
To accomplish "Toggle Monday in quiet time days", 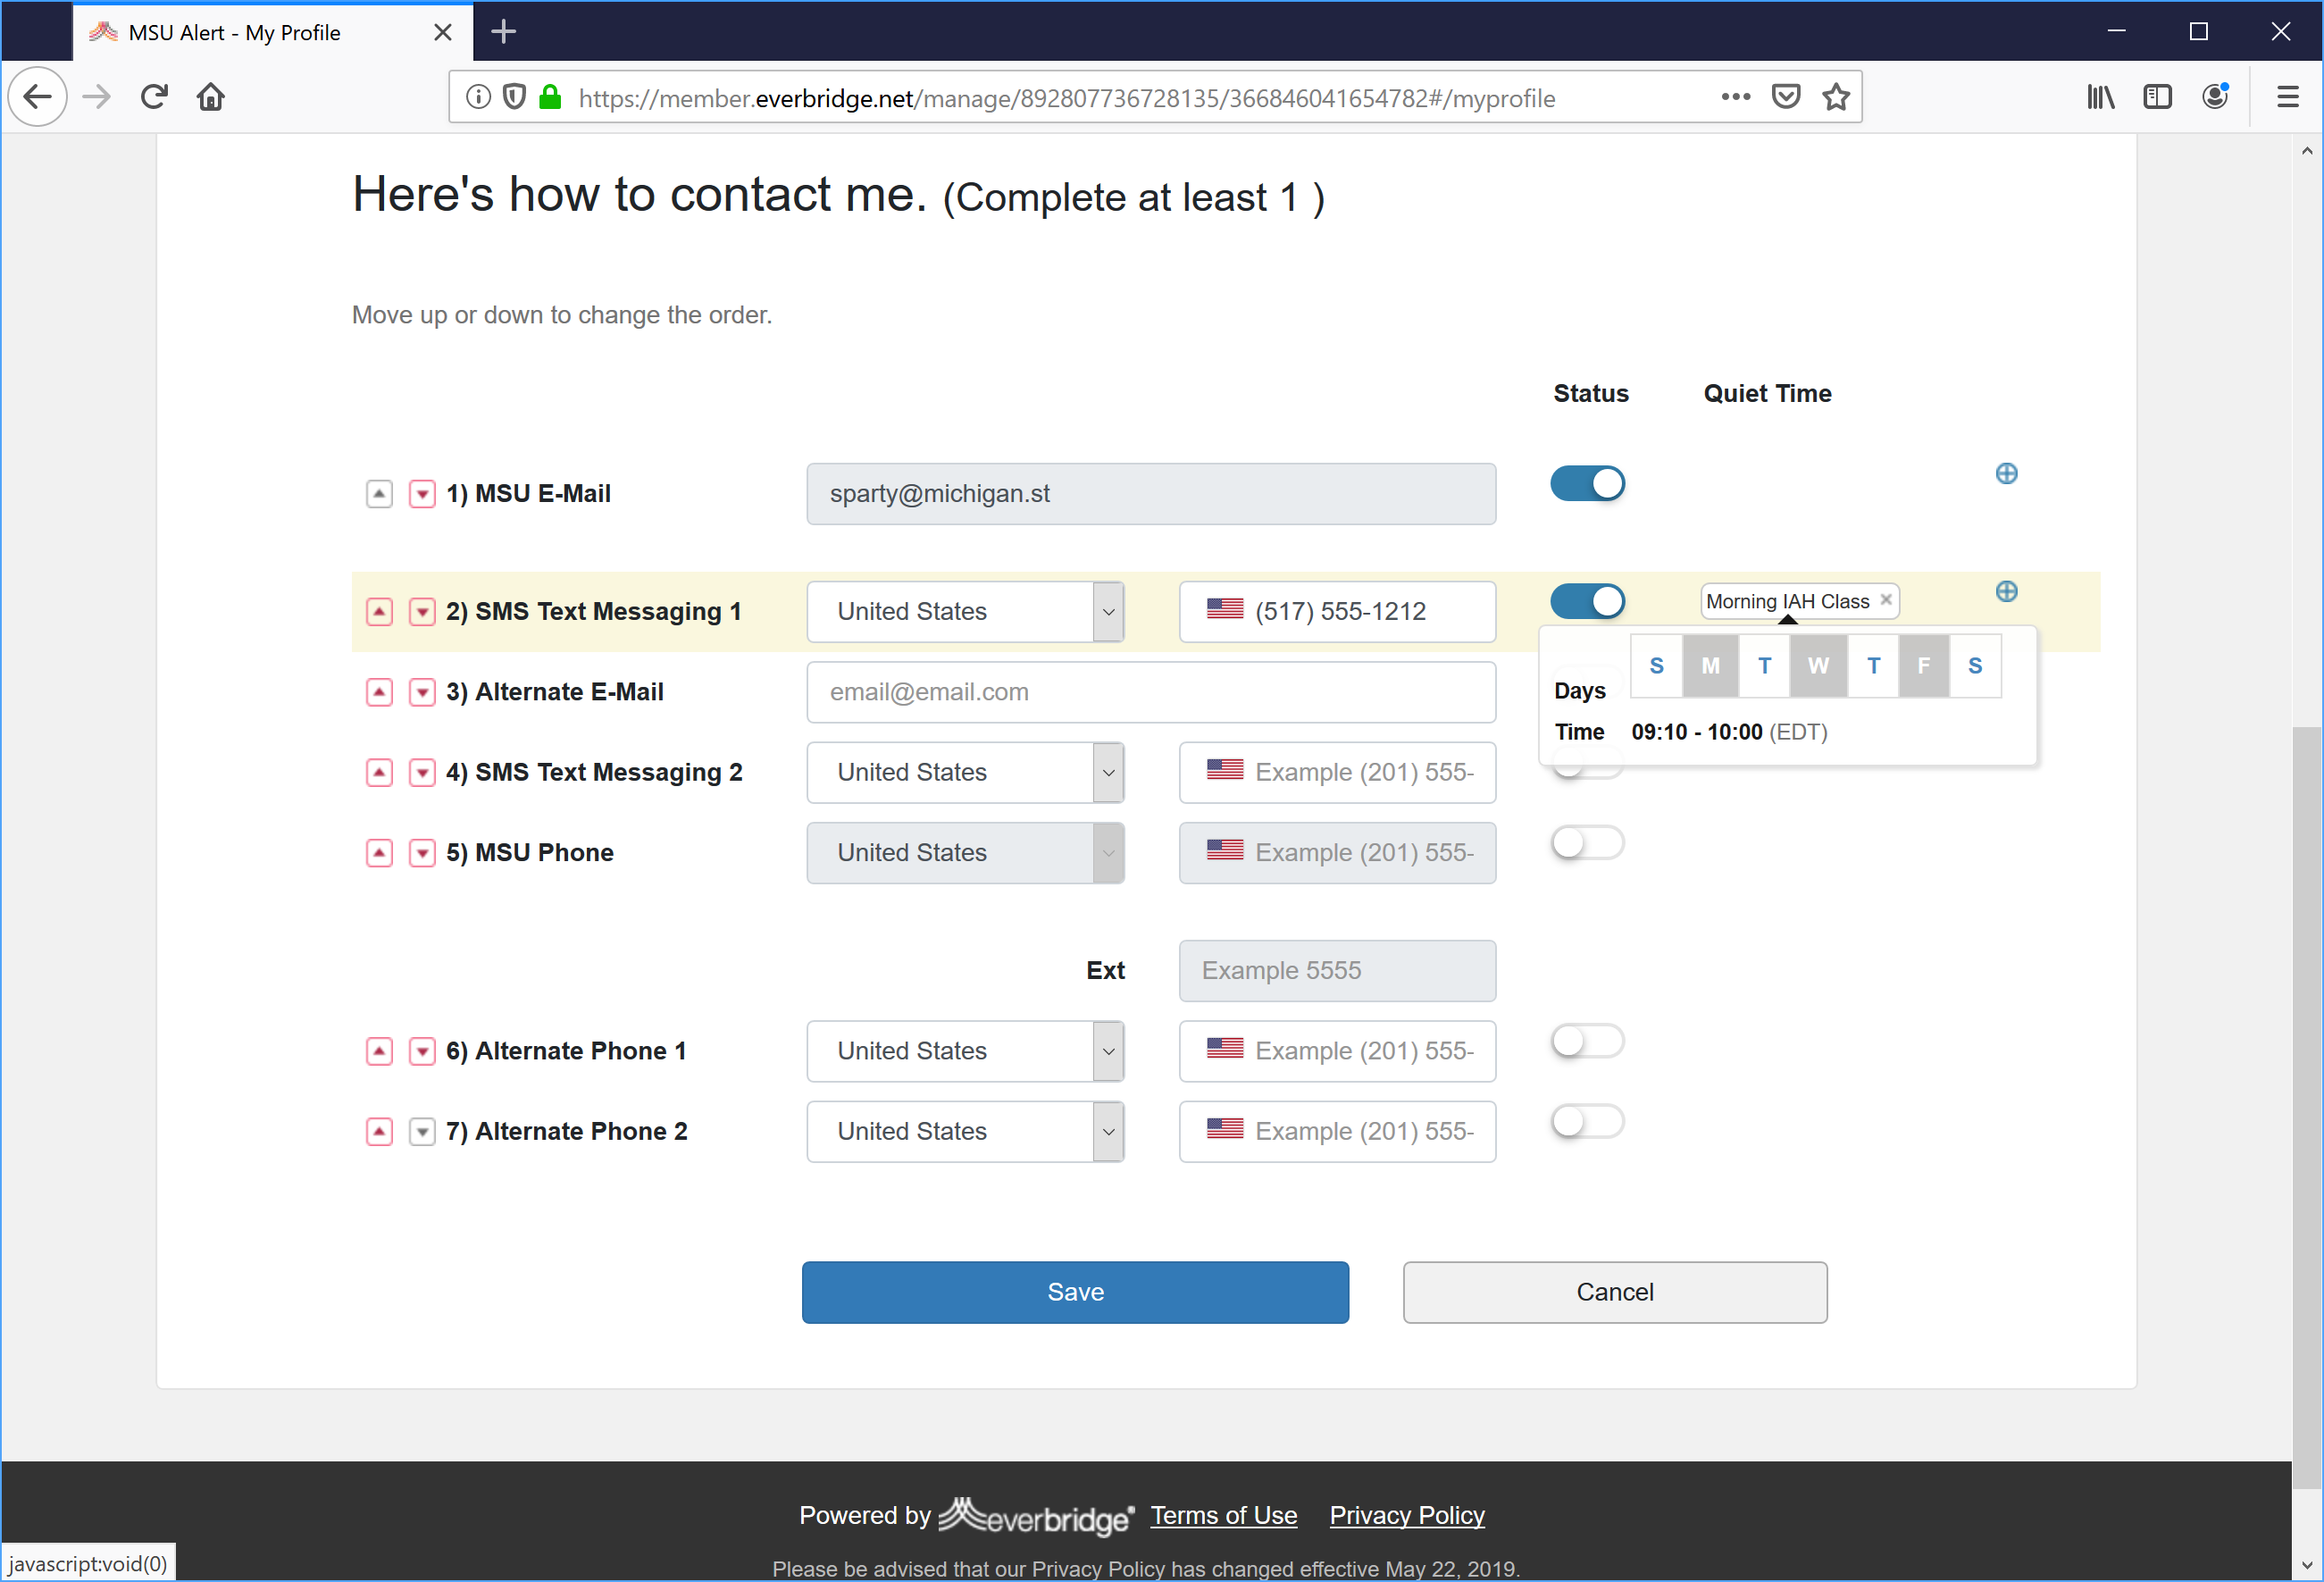I will coord(1711,666).
